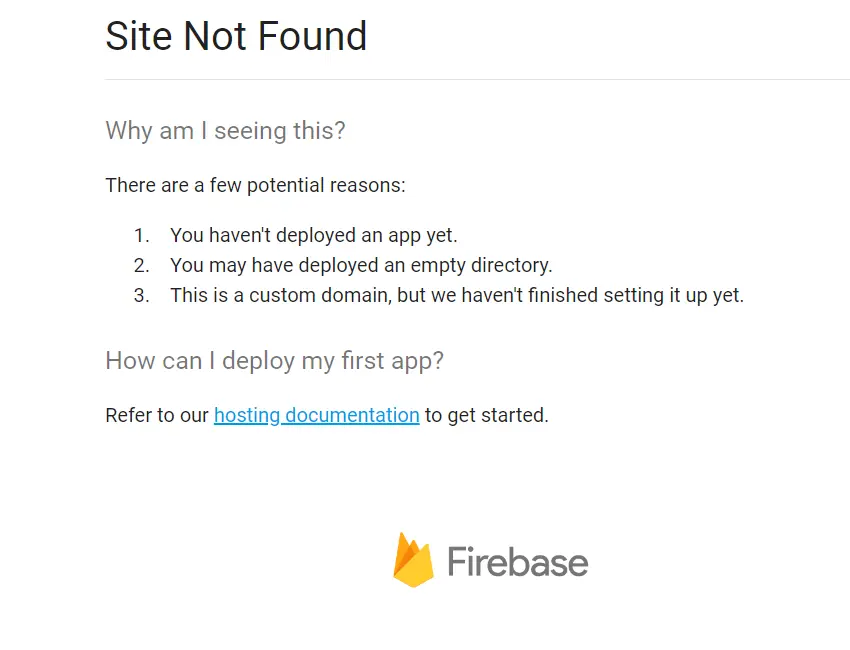This screenshot has height=650, width=850.
Task: Click the horizontal divider below the title
Action: coord(477,79)
